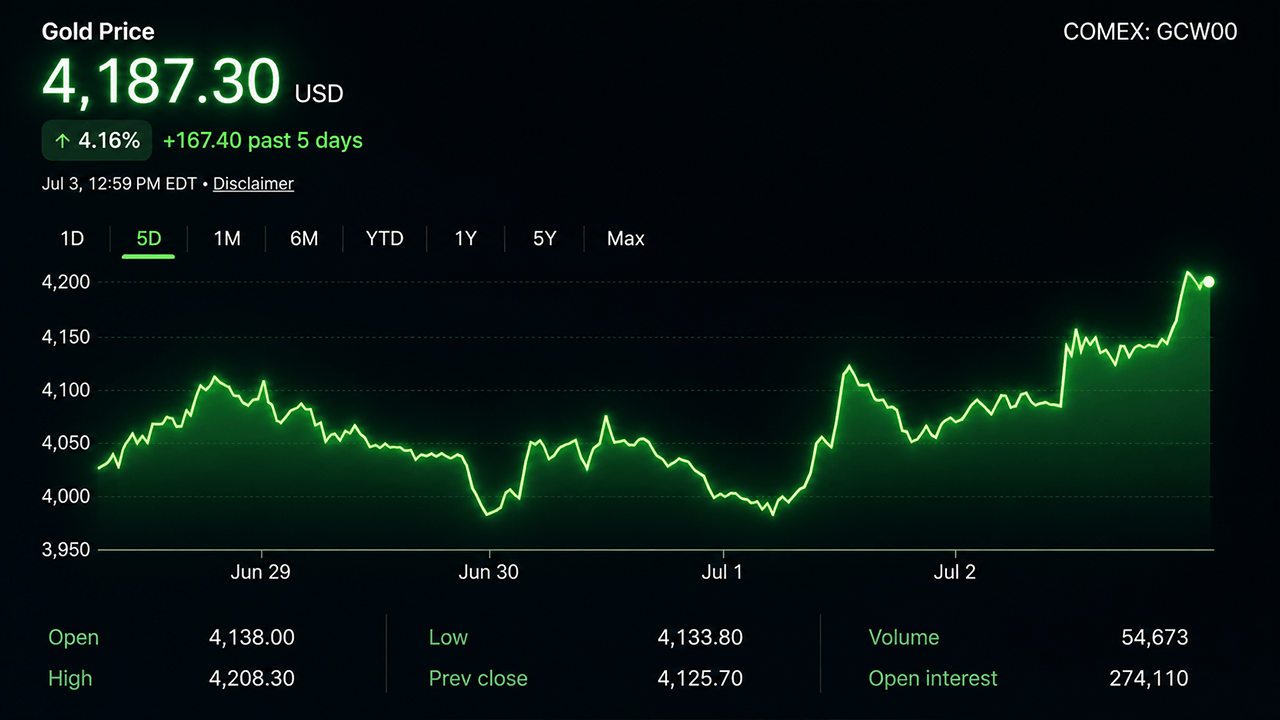
Task: Click the 4,100 y-axis label
Action: (66, 390)
